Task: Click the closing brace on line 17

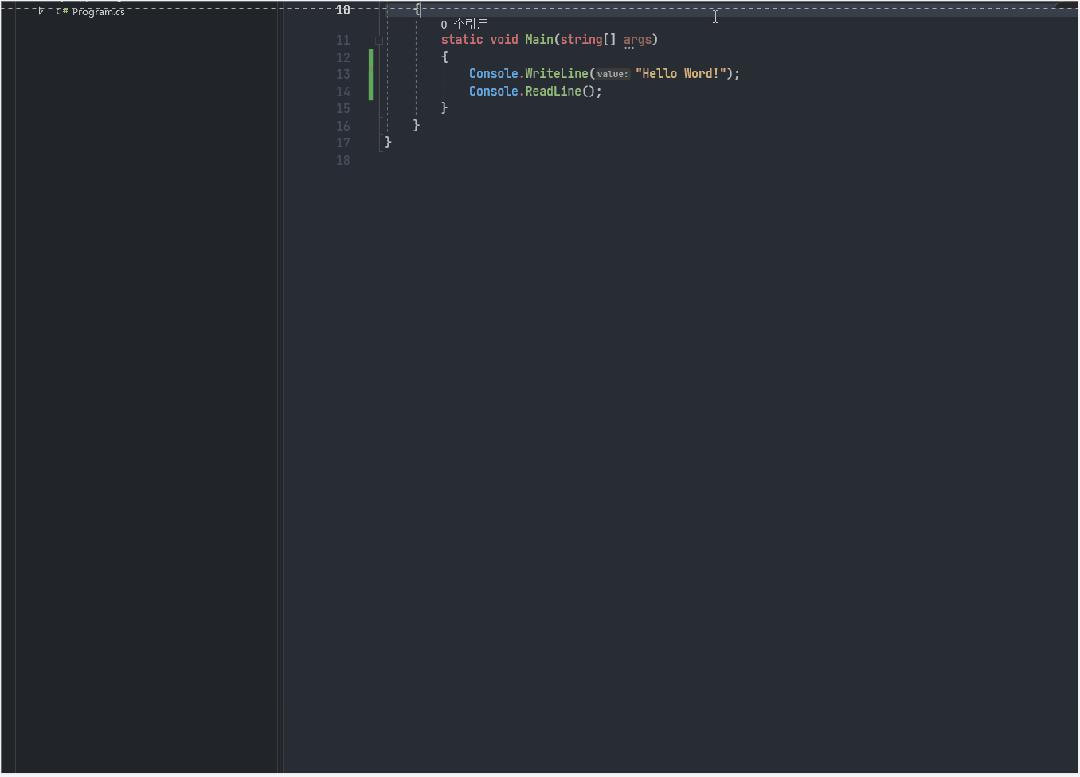Action: point(388,142)
